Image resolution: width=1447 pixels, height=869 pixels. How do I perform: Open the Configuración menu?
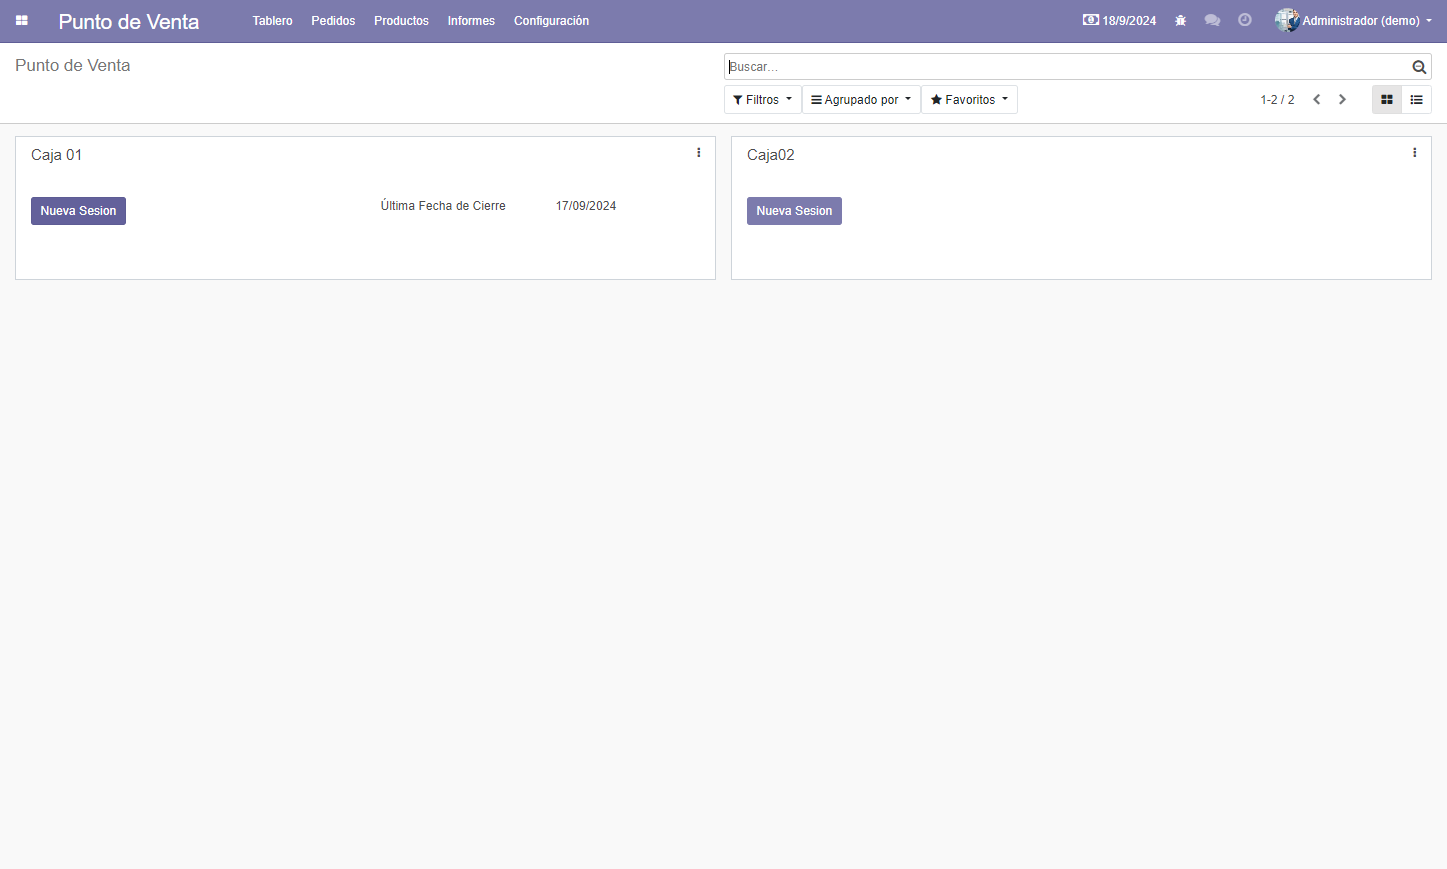[x=551, y=21]
